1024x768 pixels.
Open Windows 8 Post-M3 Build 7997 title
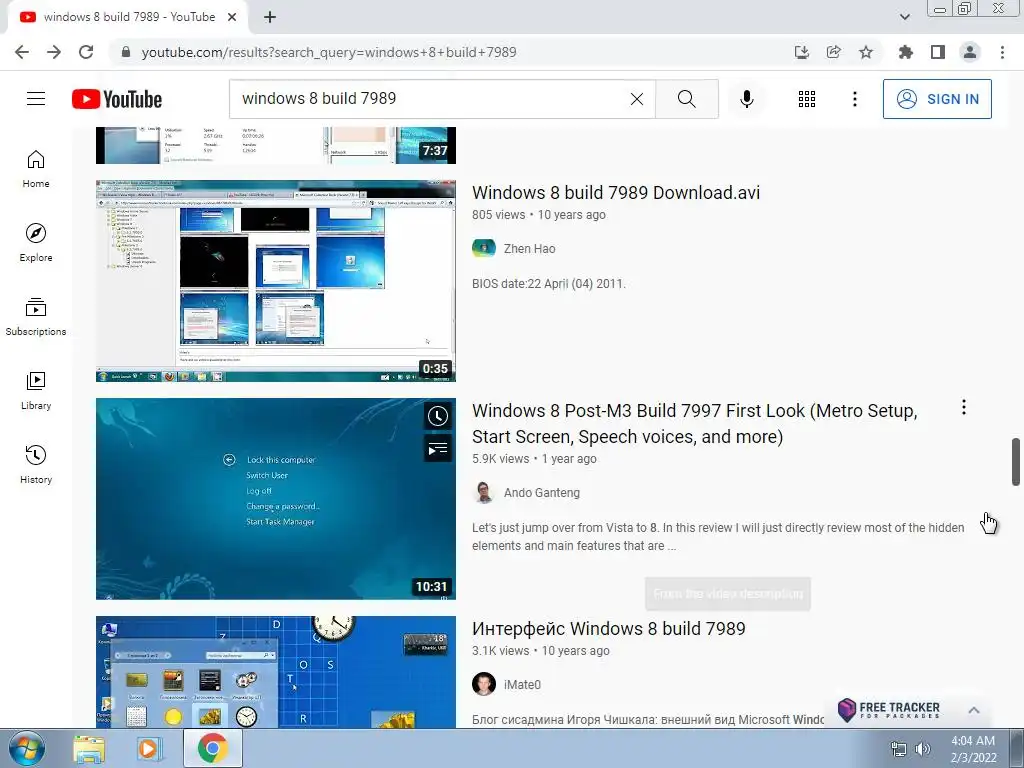[x=694, y=423]
